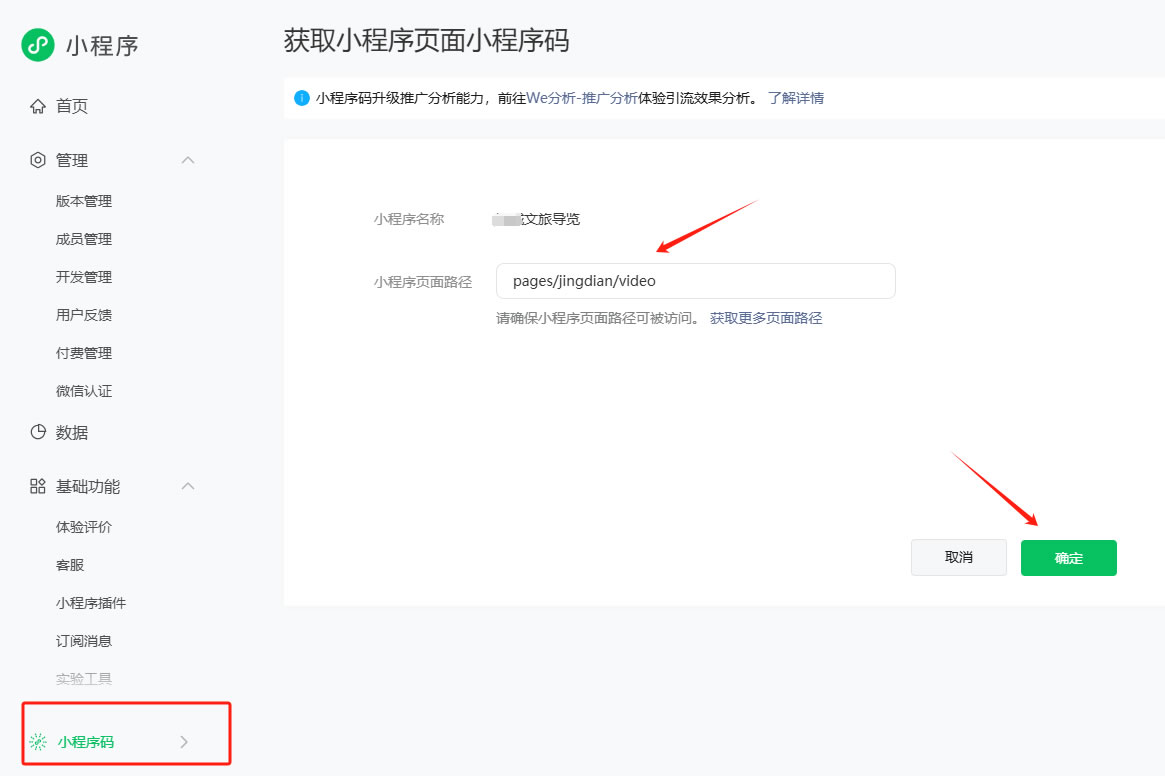Click the 请确保小程序页面路径可被访问 hint text
1165x776 pixels.
pyautogui.click(x=597, y=318)
